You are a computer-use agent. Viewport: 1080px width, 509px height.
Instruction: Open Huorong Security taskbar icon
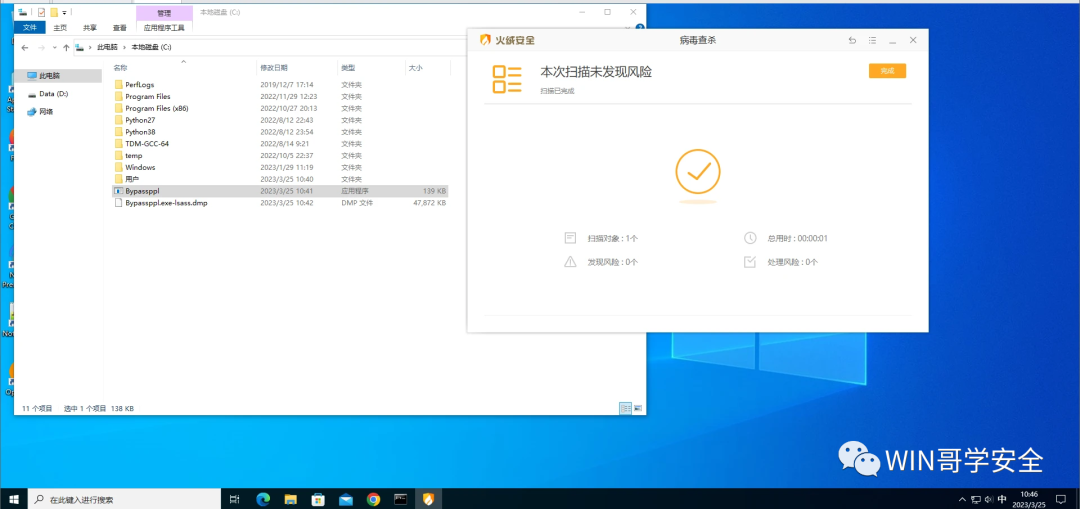(428, 499)
